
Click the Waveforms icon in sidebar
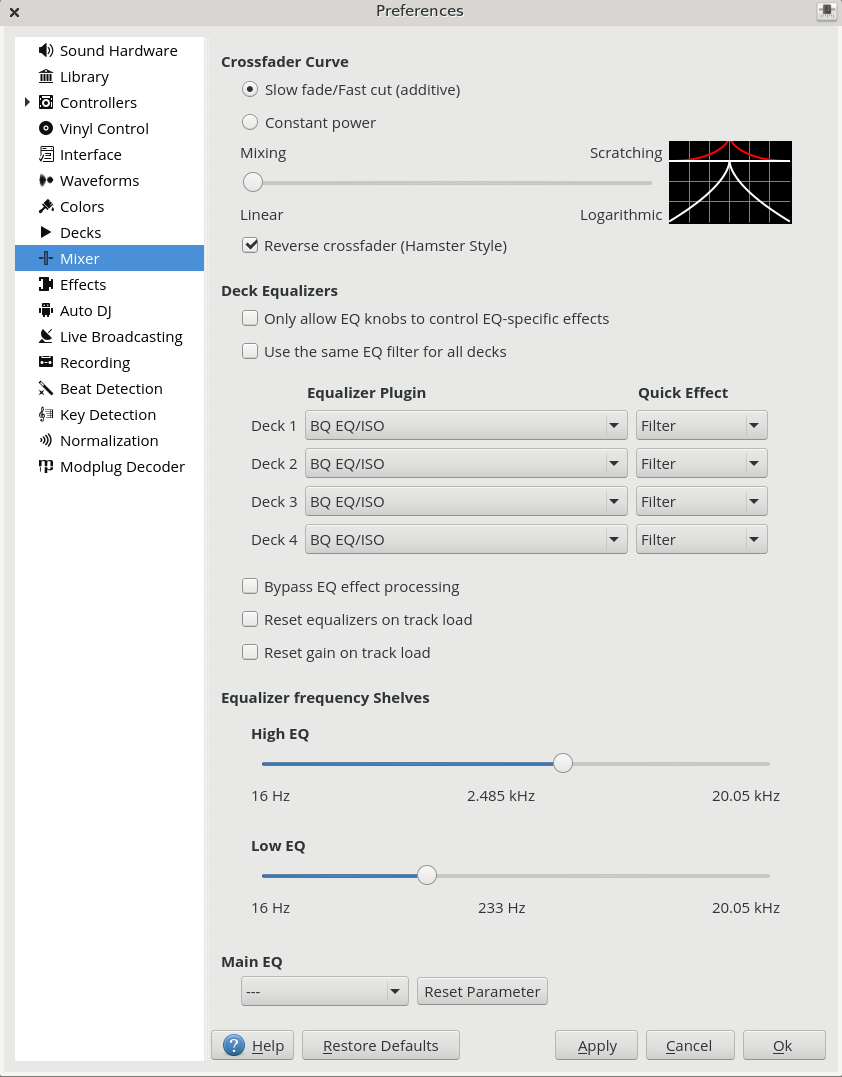coord(45,181)
